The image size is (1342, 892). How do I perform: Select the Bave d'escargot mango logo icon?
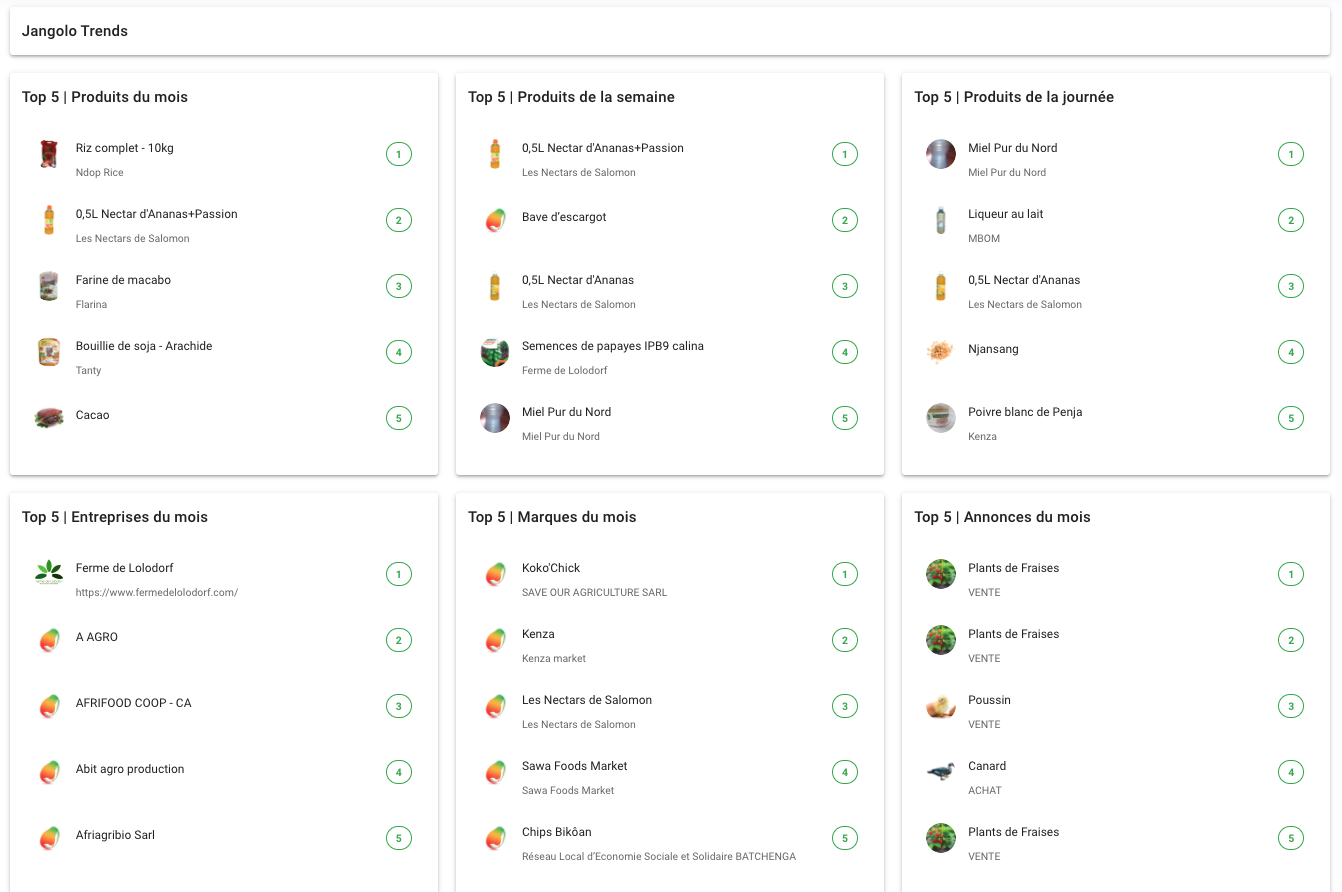(x=495, y=220)
